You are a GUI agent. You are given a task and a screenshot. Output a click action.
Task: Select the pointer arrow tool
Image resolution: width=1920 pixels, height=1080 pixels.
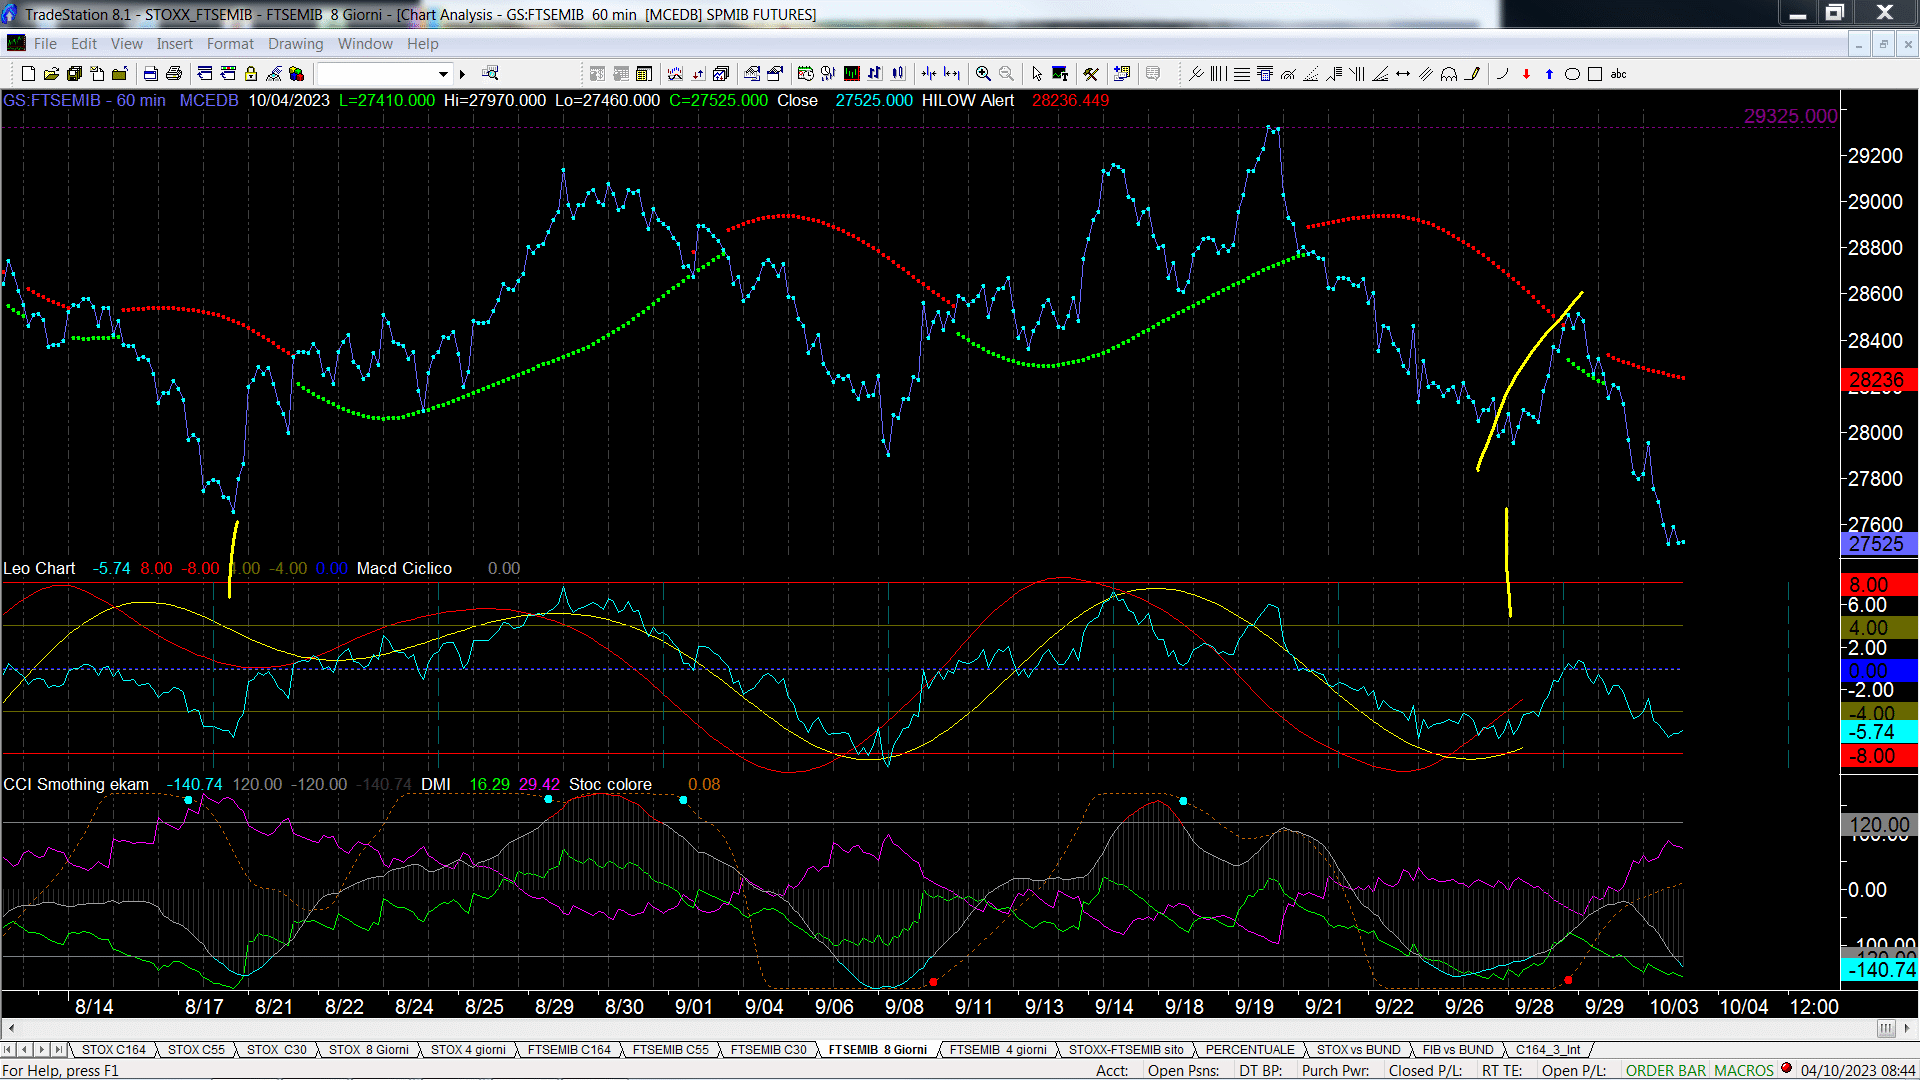click(1037, 74)
